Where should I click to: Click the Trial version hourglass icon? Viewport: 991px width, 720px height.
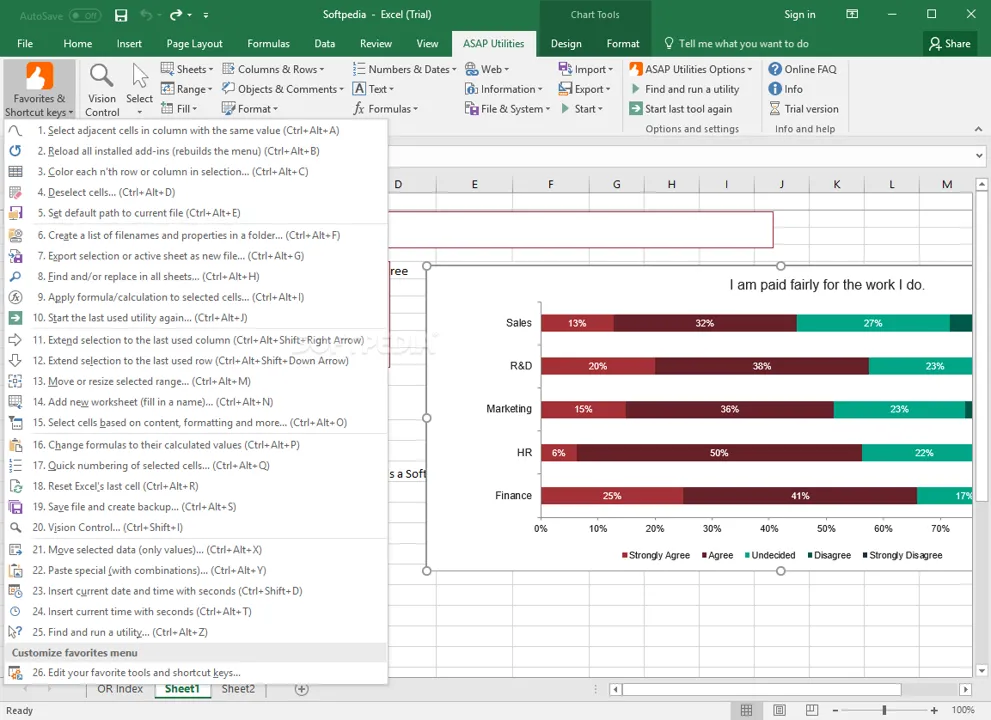coord(775,109)
